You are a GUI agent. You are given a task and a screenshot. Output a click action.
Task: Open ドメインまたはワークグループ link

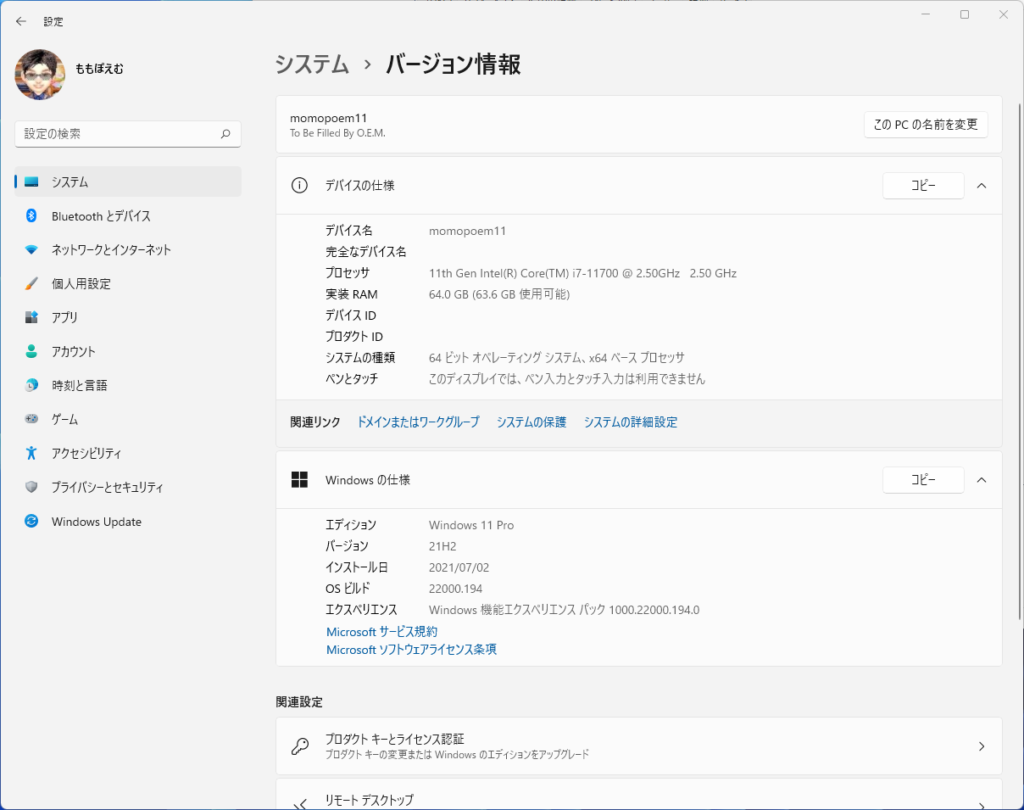[418, 422]
